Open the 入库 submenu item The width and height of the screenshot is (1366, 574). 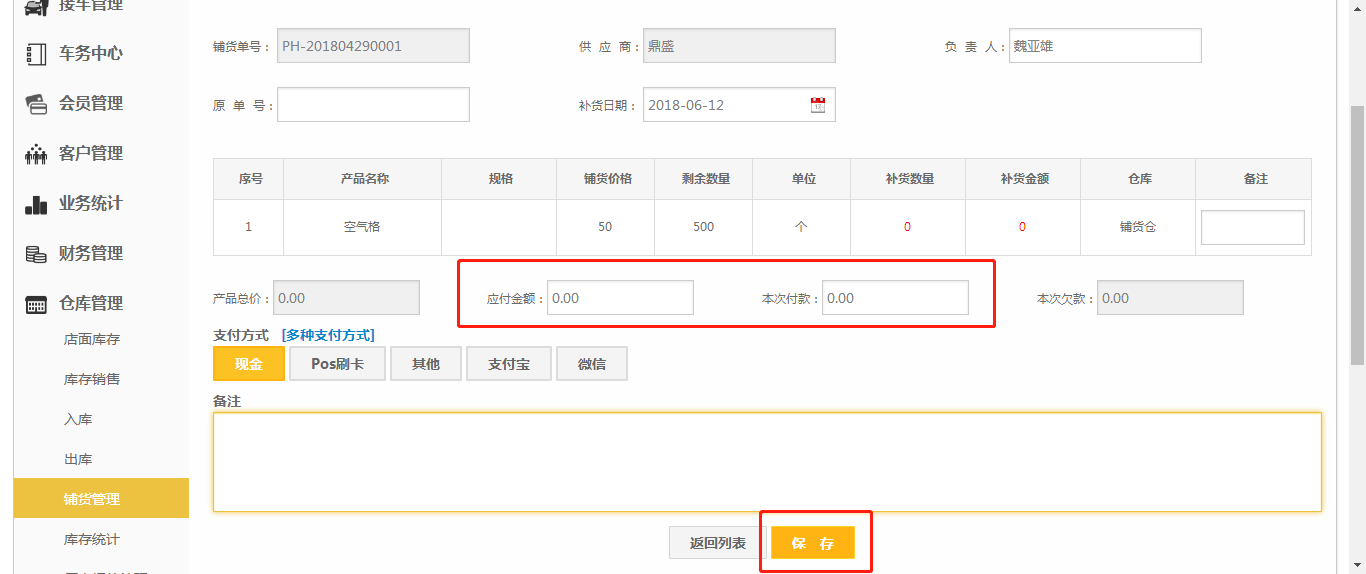(x=78, y=419)
